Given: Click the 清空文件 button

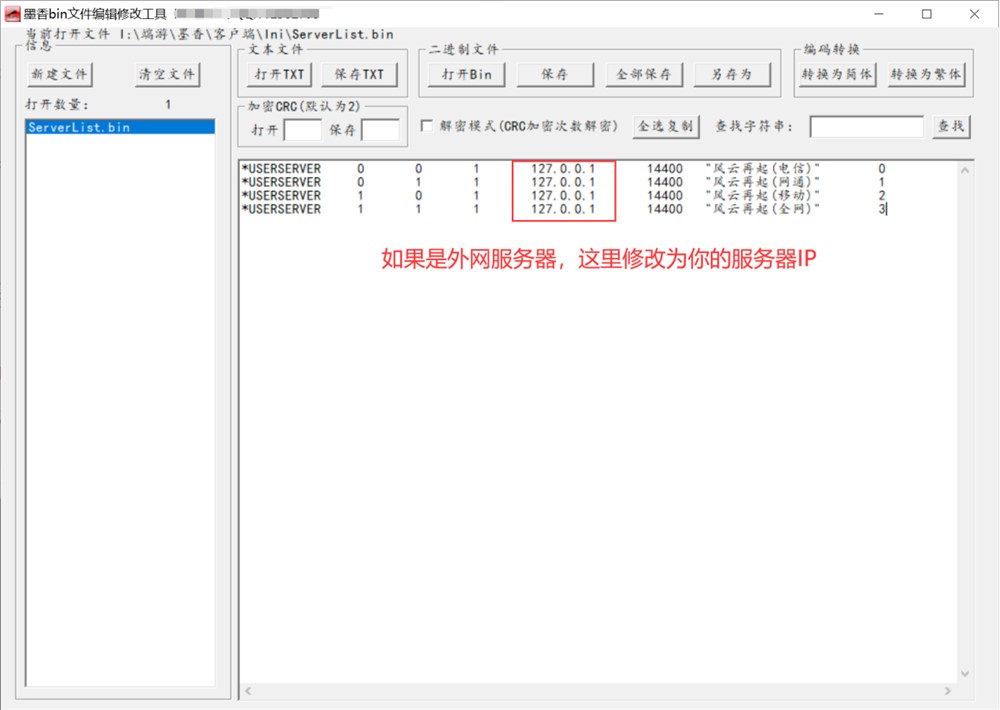Looking at the screenshot, I should click(x=167, y=75).
